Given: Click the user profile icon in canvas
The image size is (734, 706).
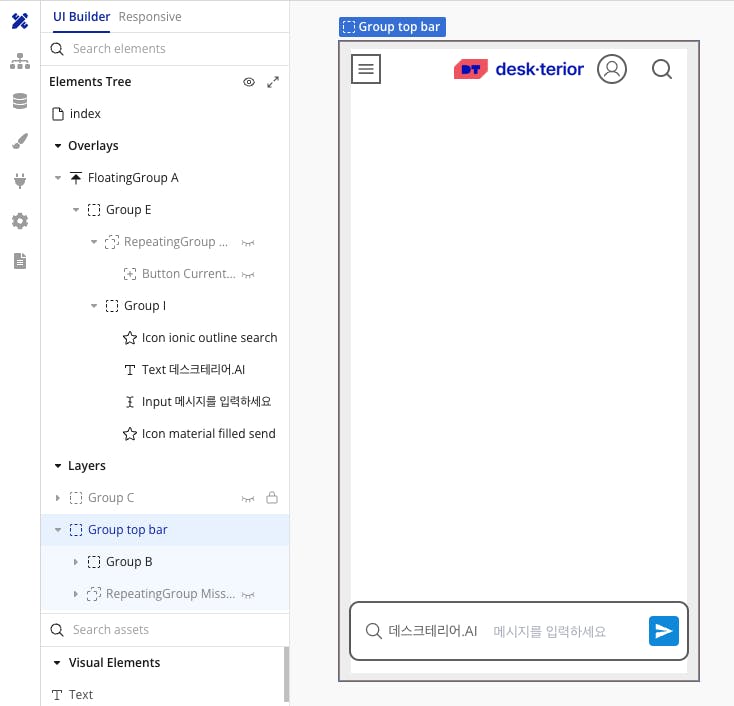Looking at the screenshot, I should click(x=612, y=69).
